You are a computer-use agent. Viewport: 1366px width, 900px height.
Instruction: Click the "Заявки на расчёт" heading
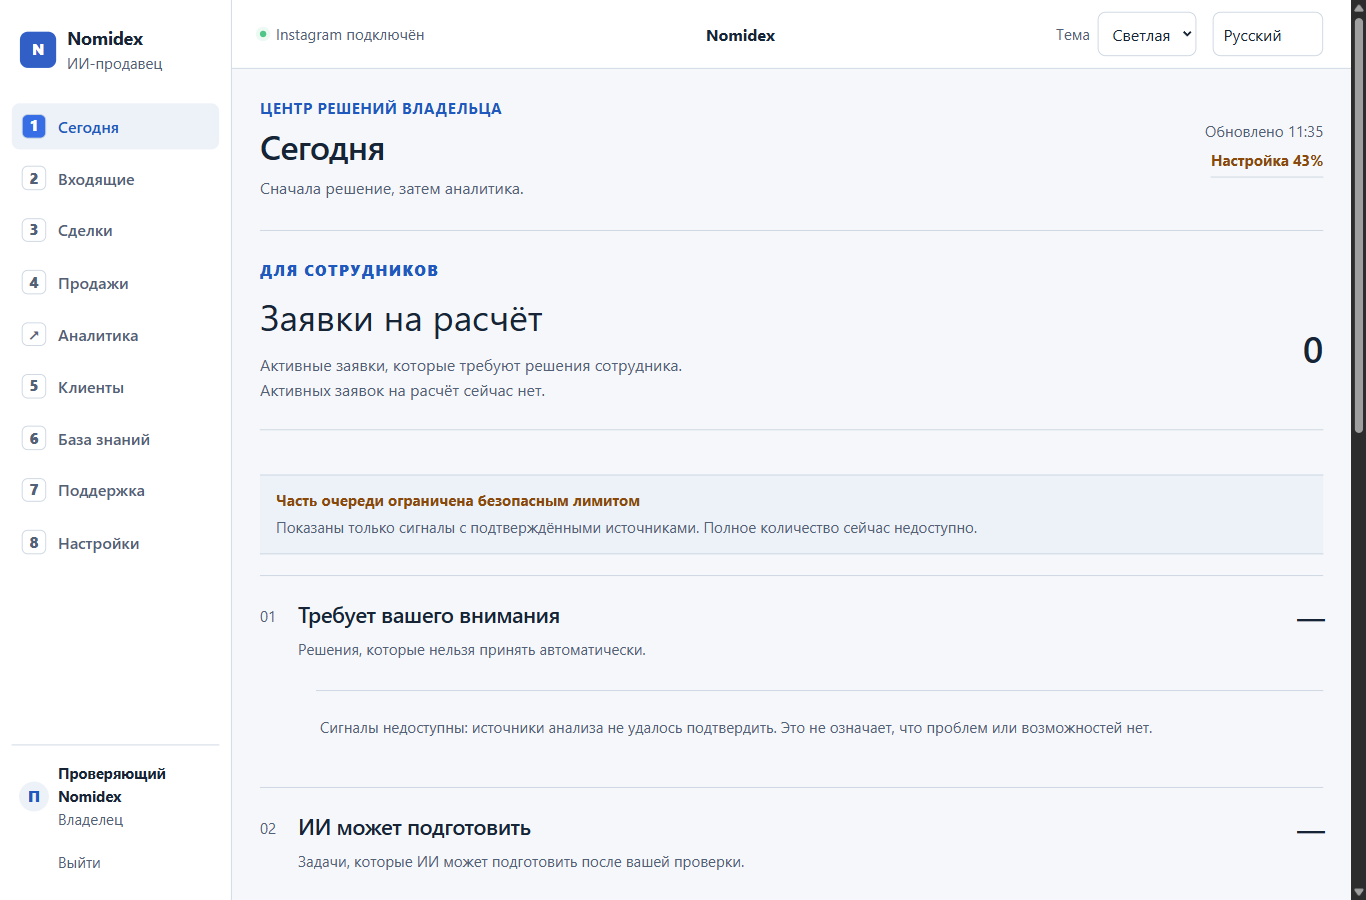coord(401,319)
